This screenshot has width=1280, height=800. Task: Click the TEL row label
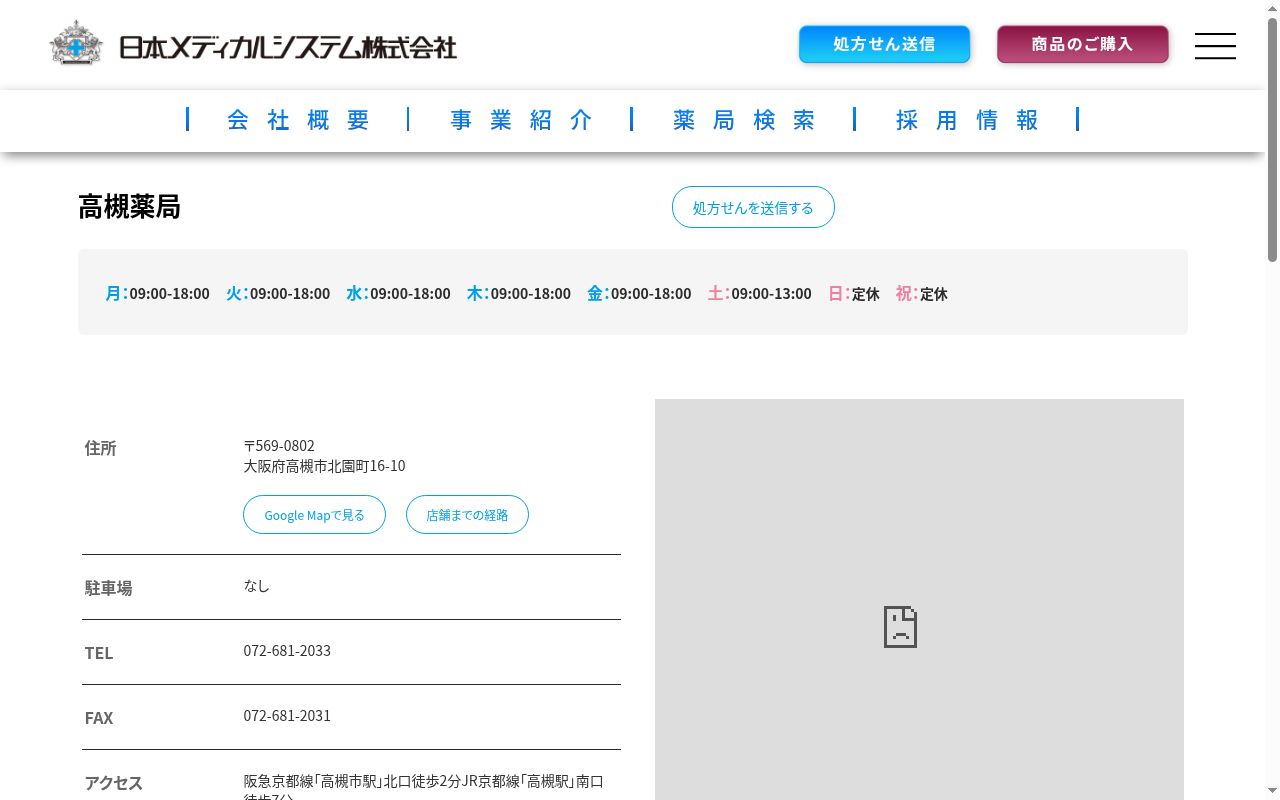99,653
